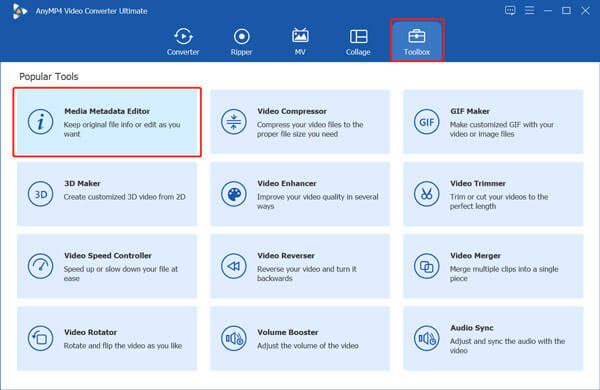600x390 pixels.
Task: Click 'Improve your video quality' description
Action: (x=318, y=201)
